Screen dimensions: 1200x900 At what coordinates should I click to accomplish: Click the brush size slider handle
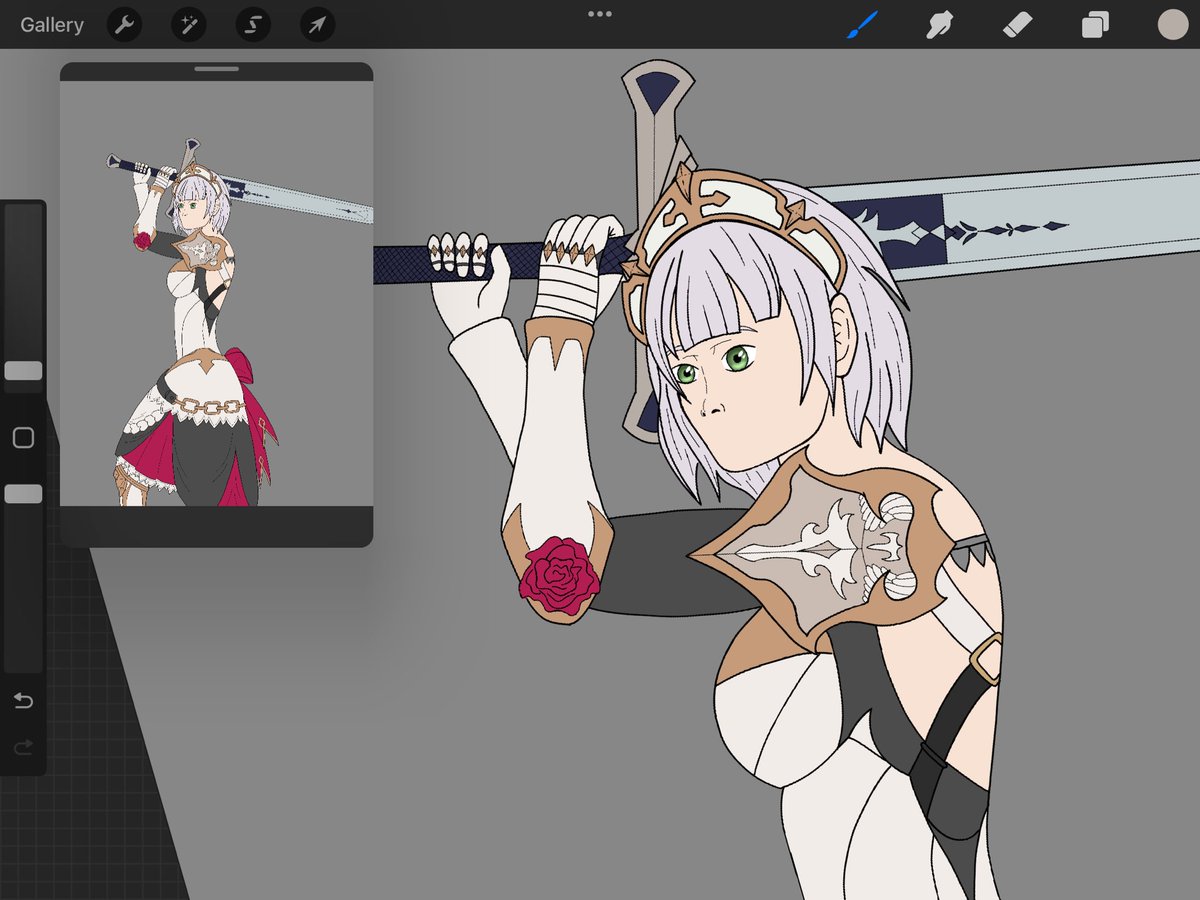(23, 371)
